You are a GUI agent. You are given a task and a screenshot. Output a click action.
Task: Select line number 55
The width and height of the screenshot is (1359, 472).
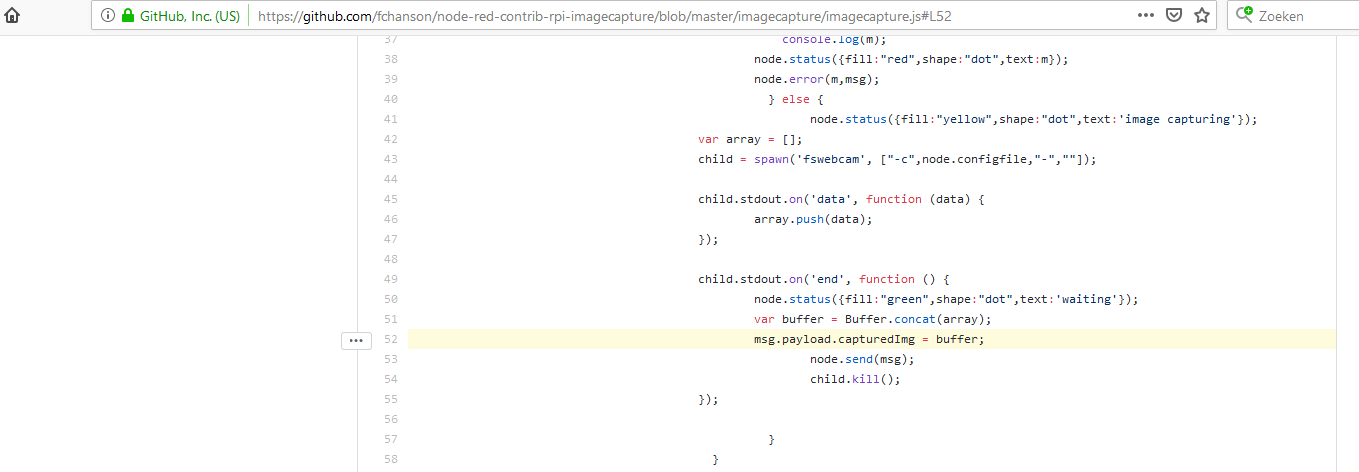click(x=390, y=399)
